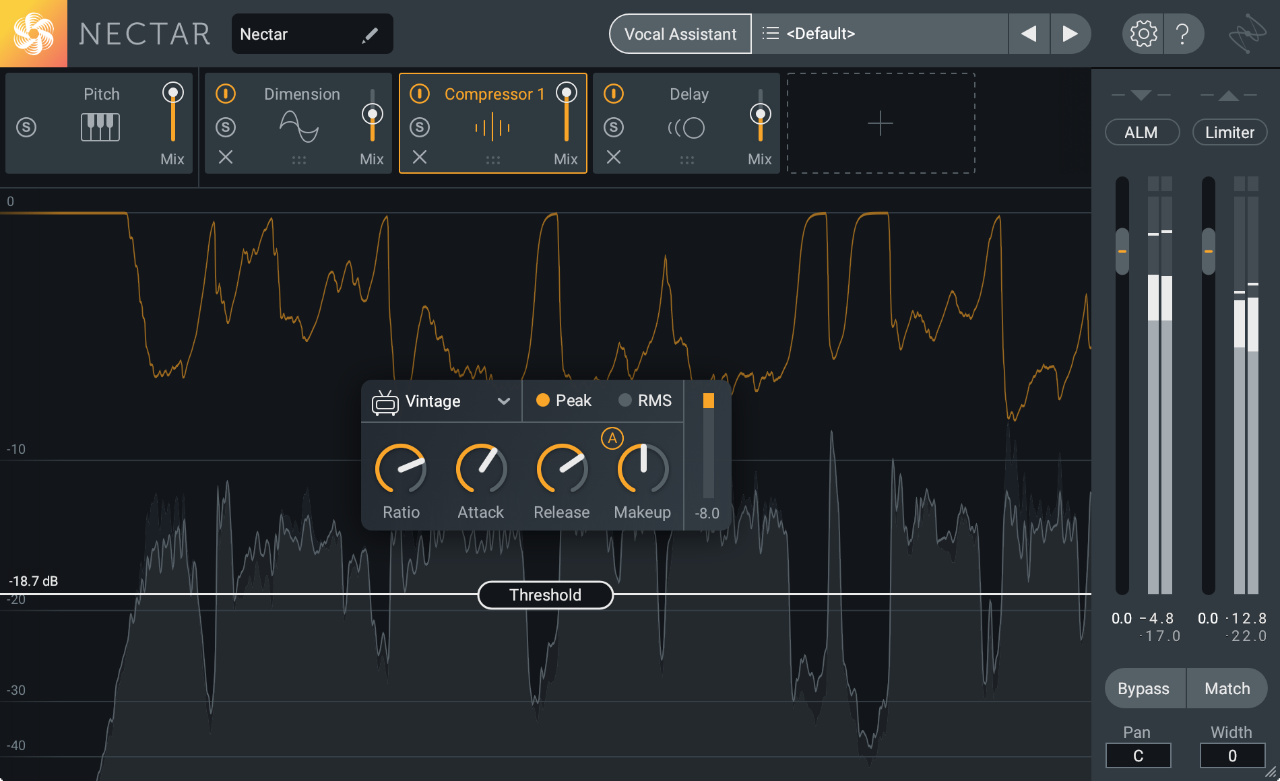
Task: Click the Vintage TV icon in the compressor panel
Action: coord(384,400)
